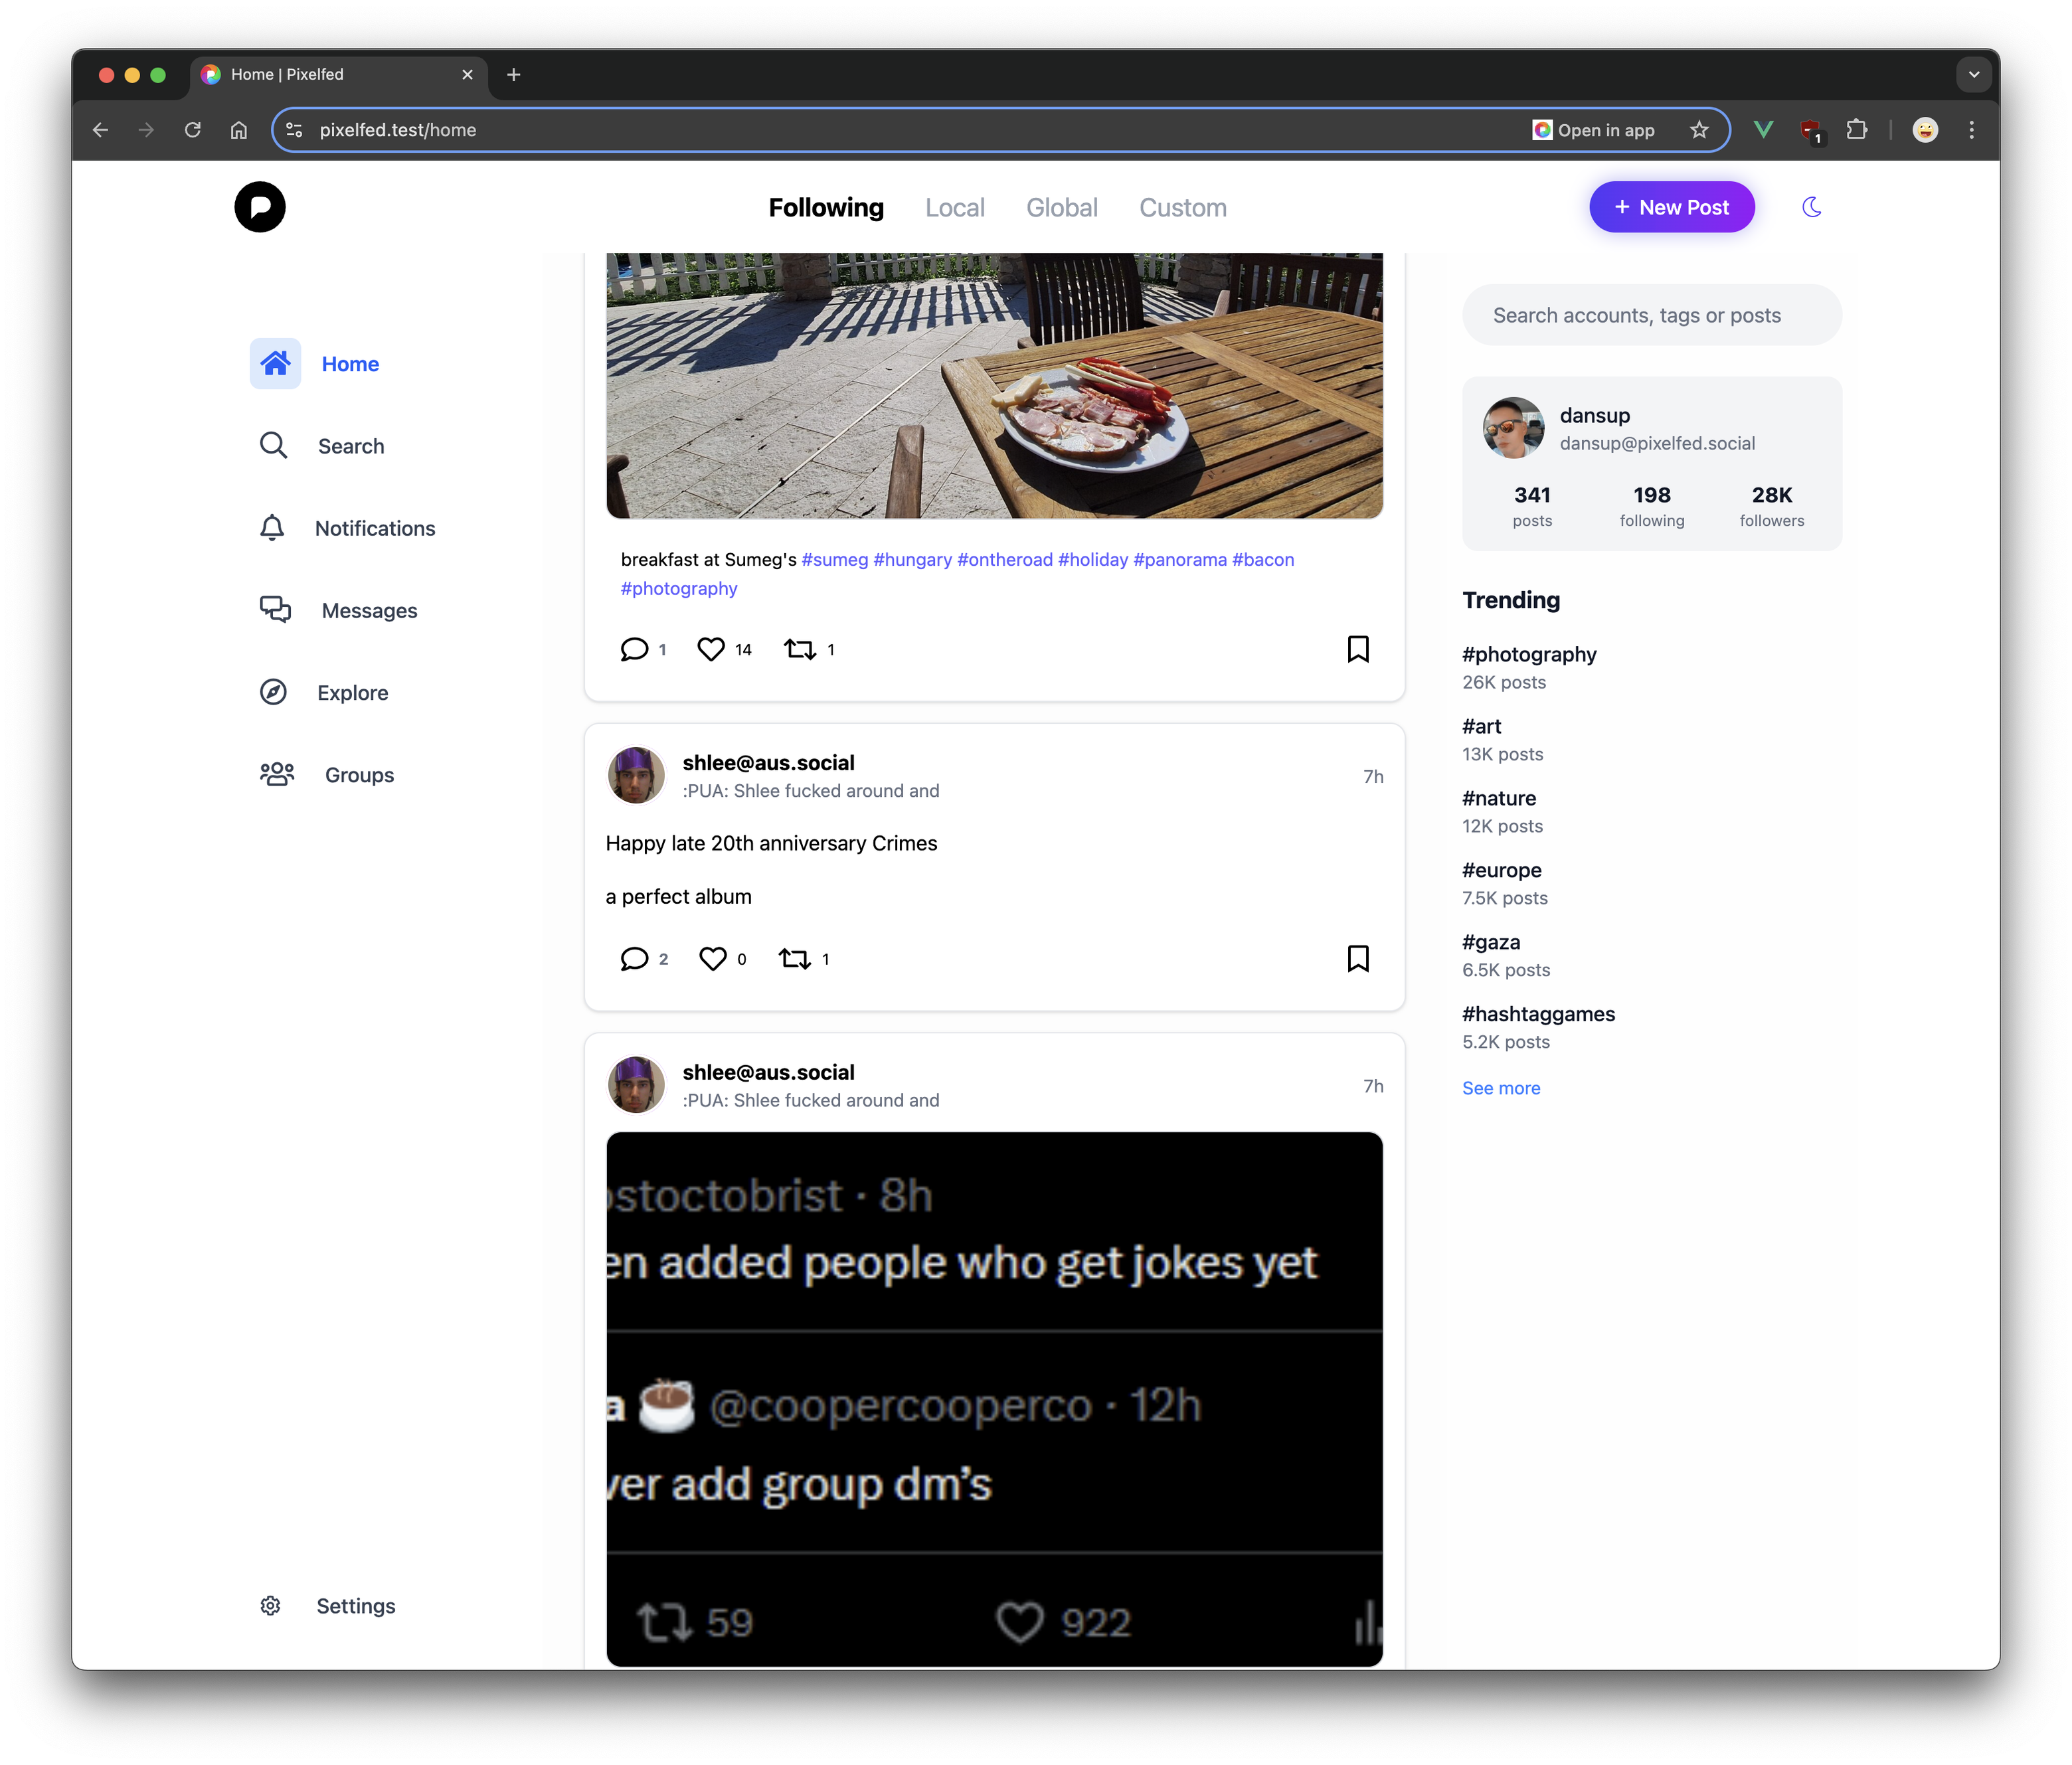Boost the breakfast at Sumeg's post
The image size is (2072, 1765).
coord(800,649)
